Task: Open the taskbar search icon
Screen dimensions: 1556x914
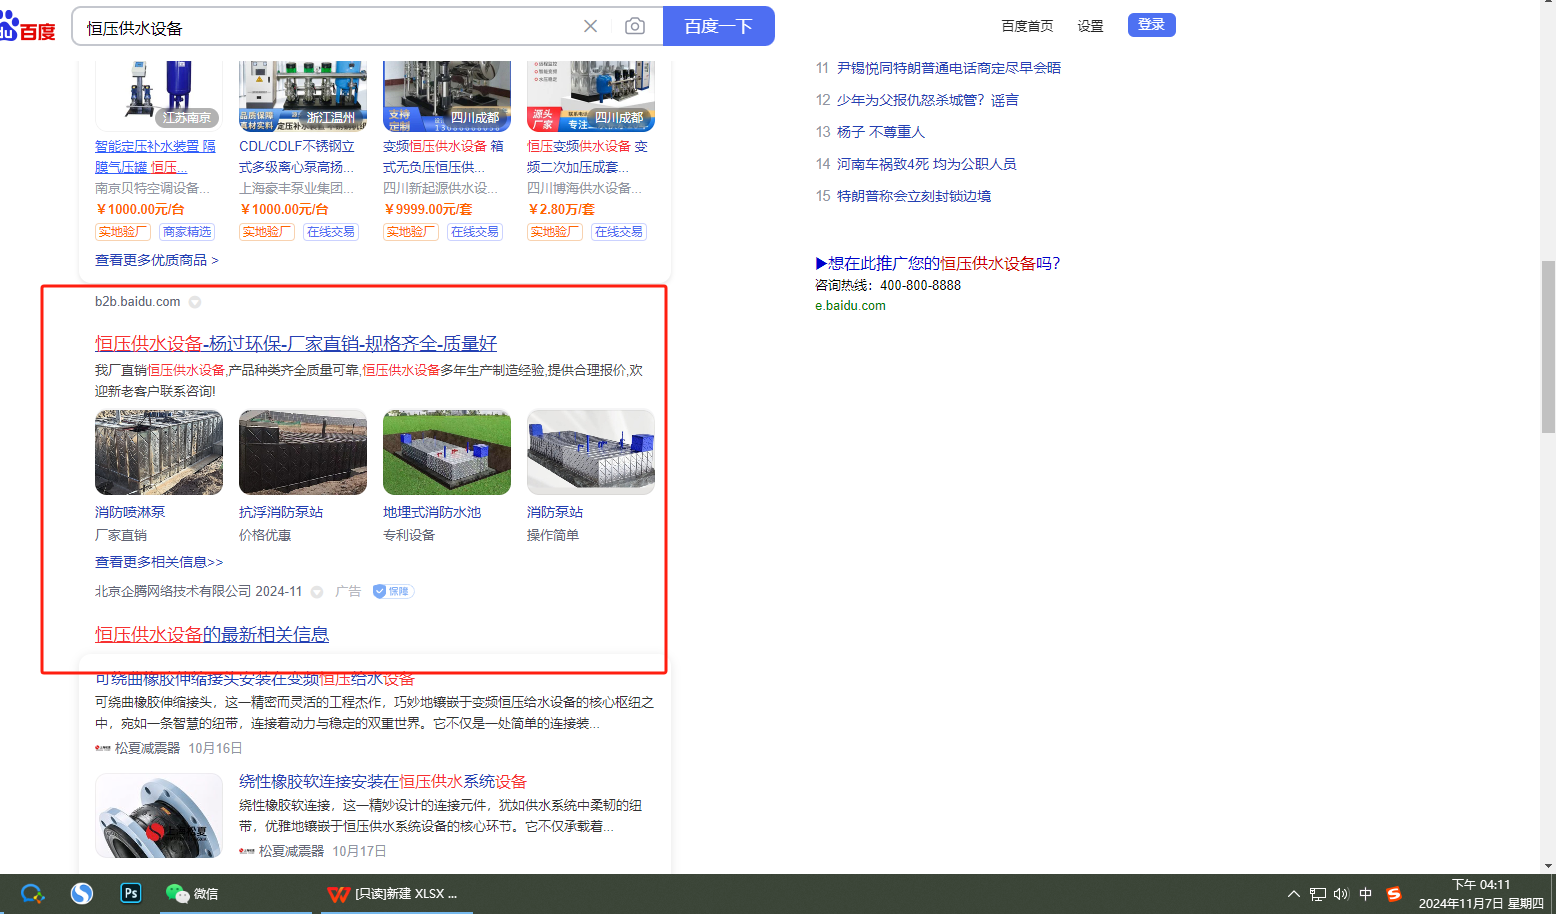Action: (32, 893)
